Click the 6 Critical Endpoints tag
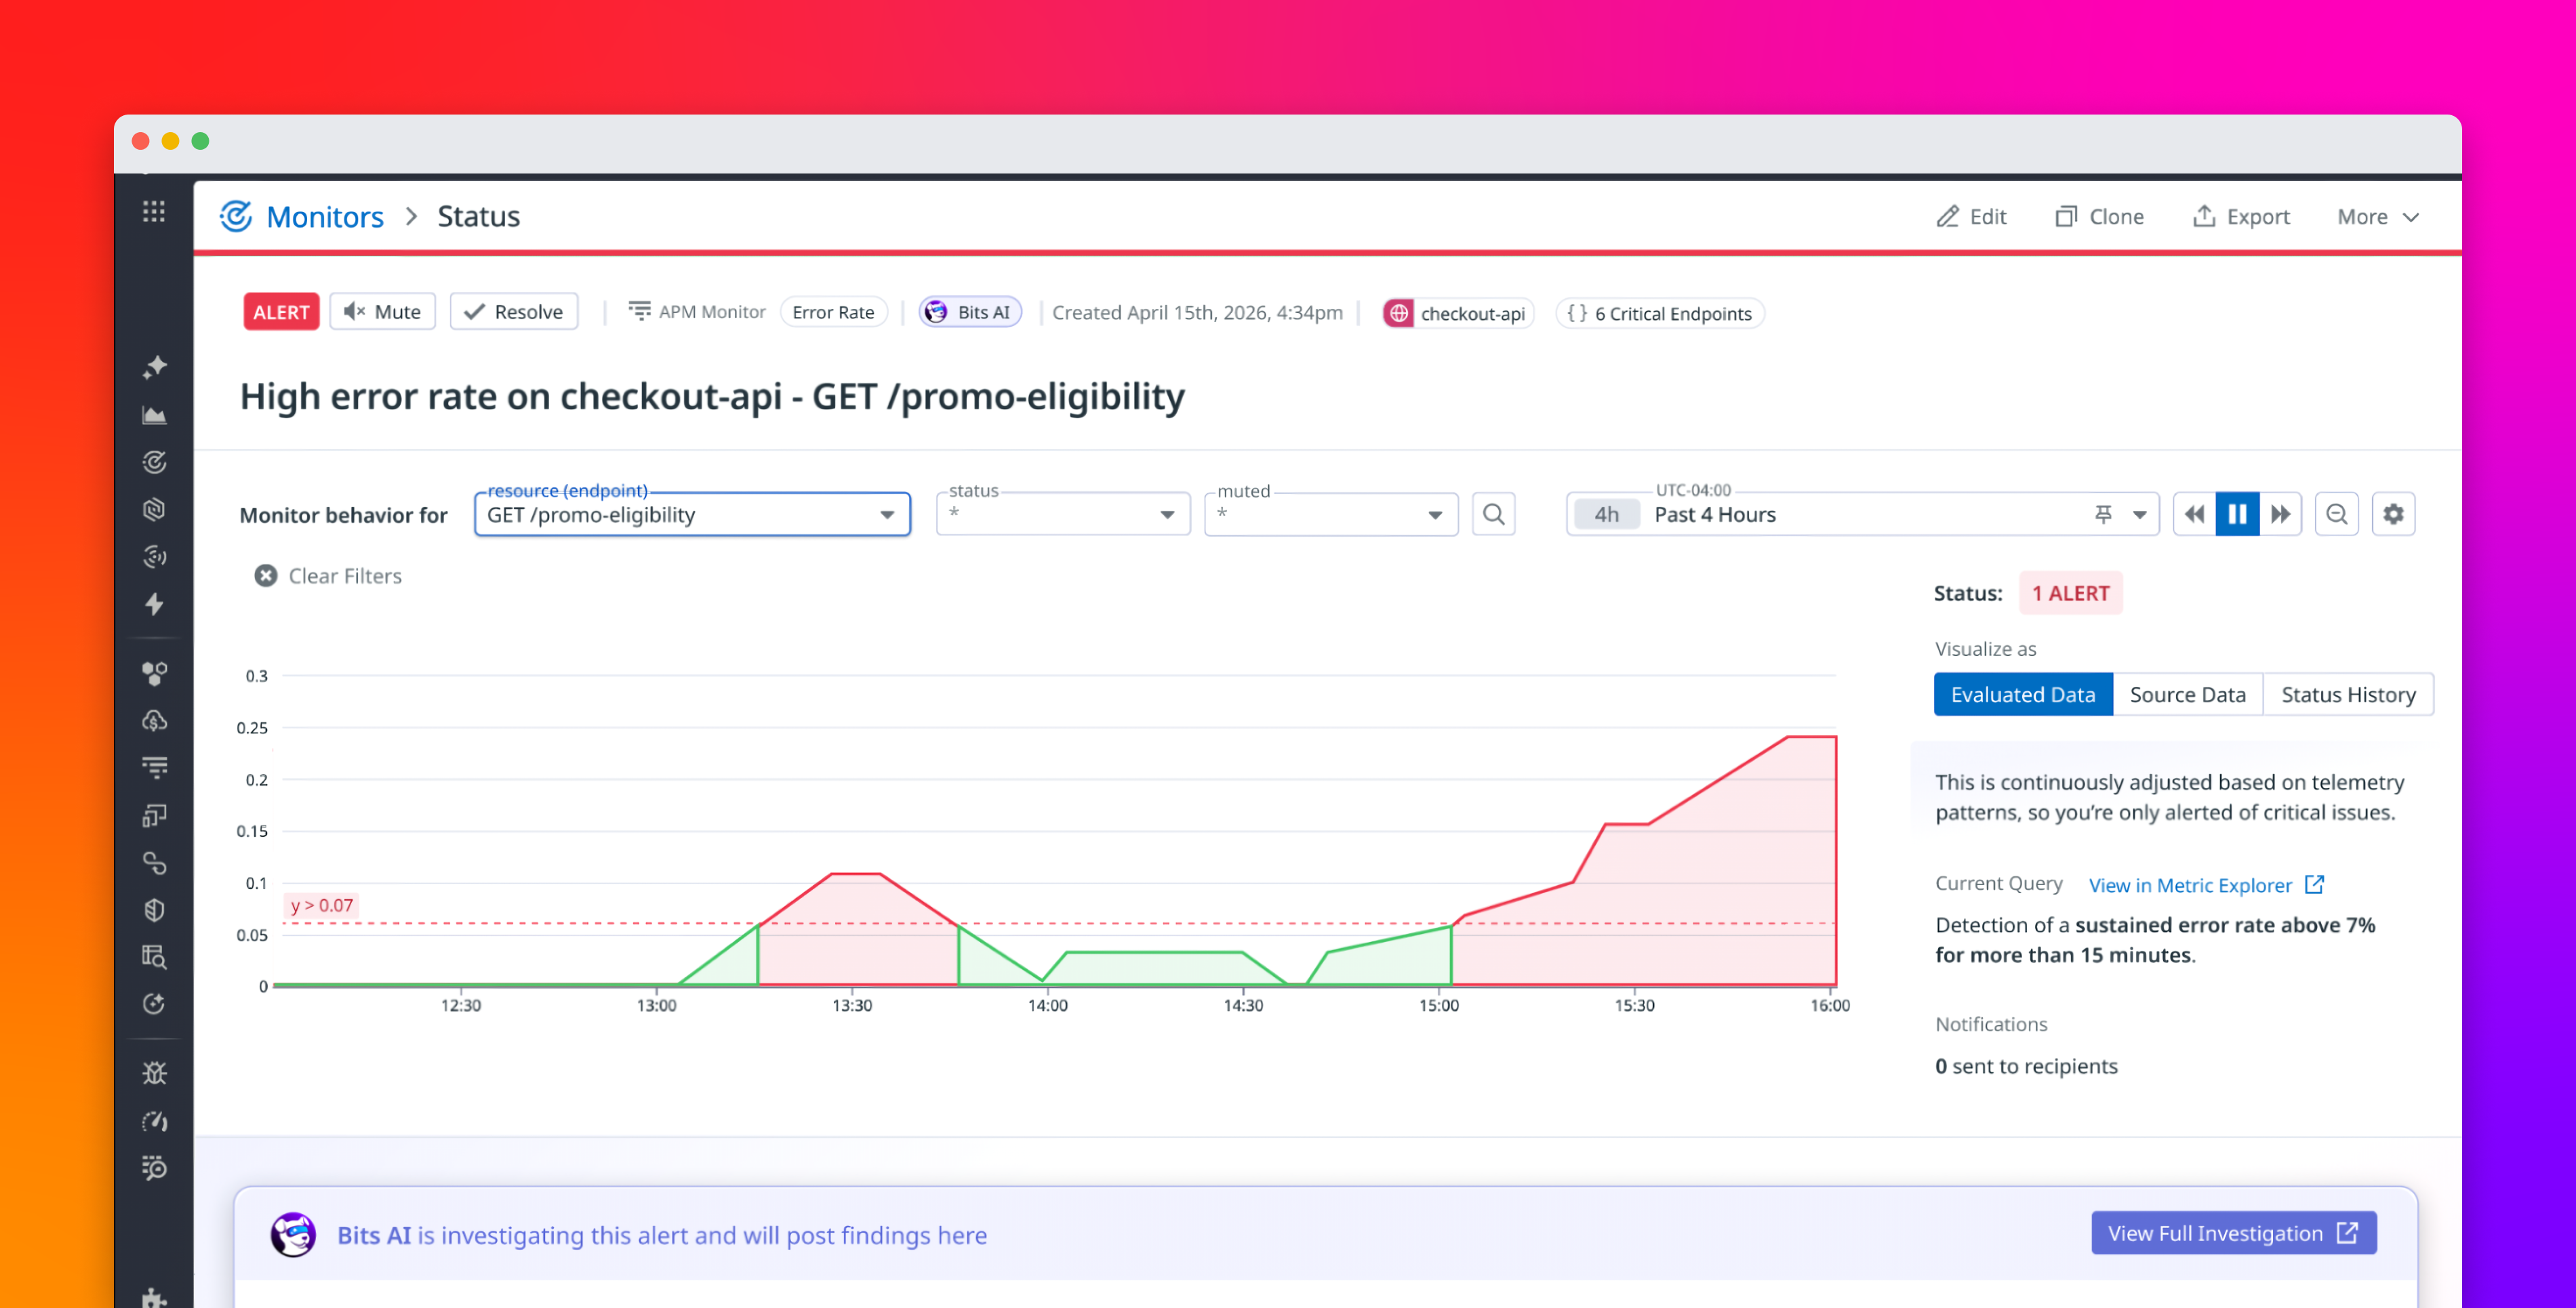The height and width of the screenshot is (1308, 2576). coord(1660,313)
